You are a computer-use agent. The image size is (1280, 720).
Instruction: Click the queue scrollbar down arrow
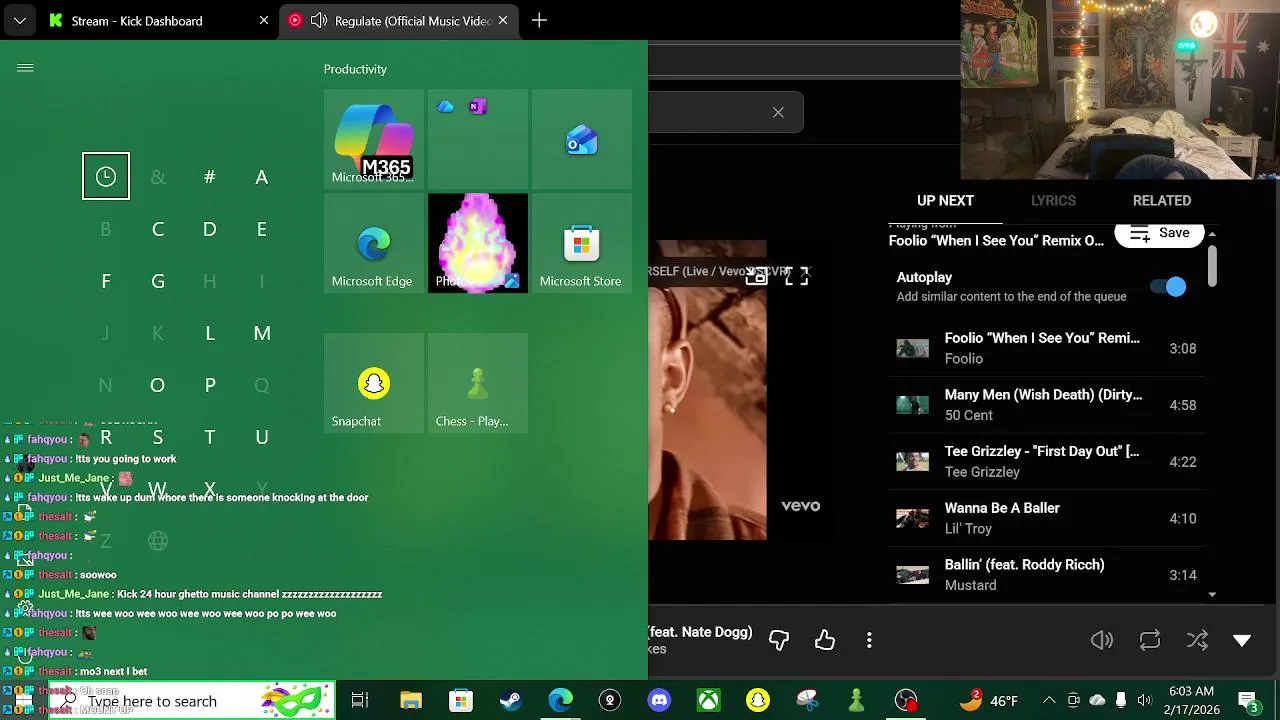[x=1212, y=594]
